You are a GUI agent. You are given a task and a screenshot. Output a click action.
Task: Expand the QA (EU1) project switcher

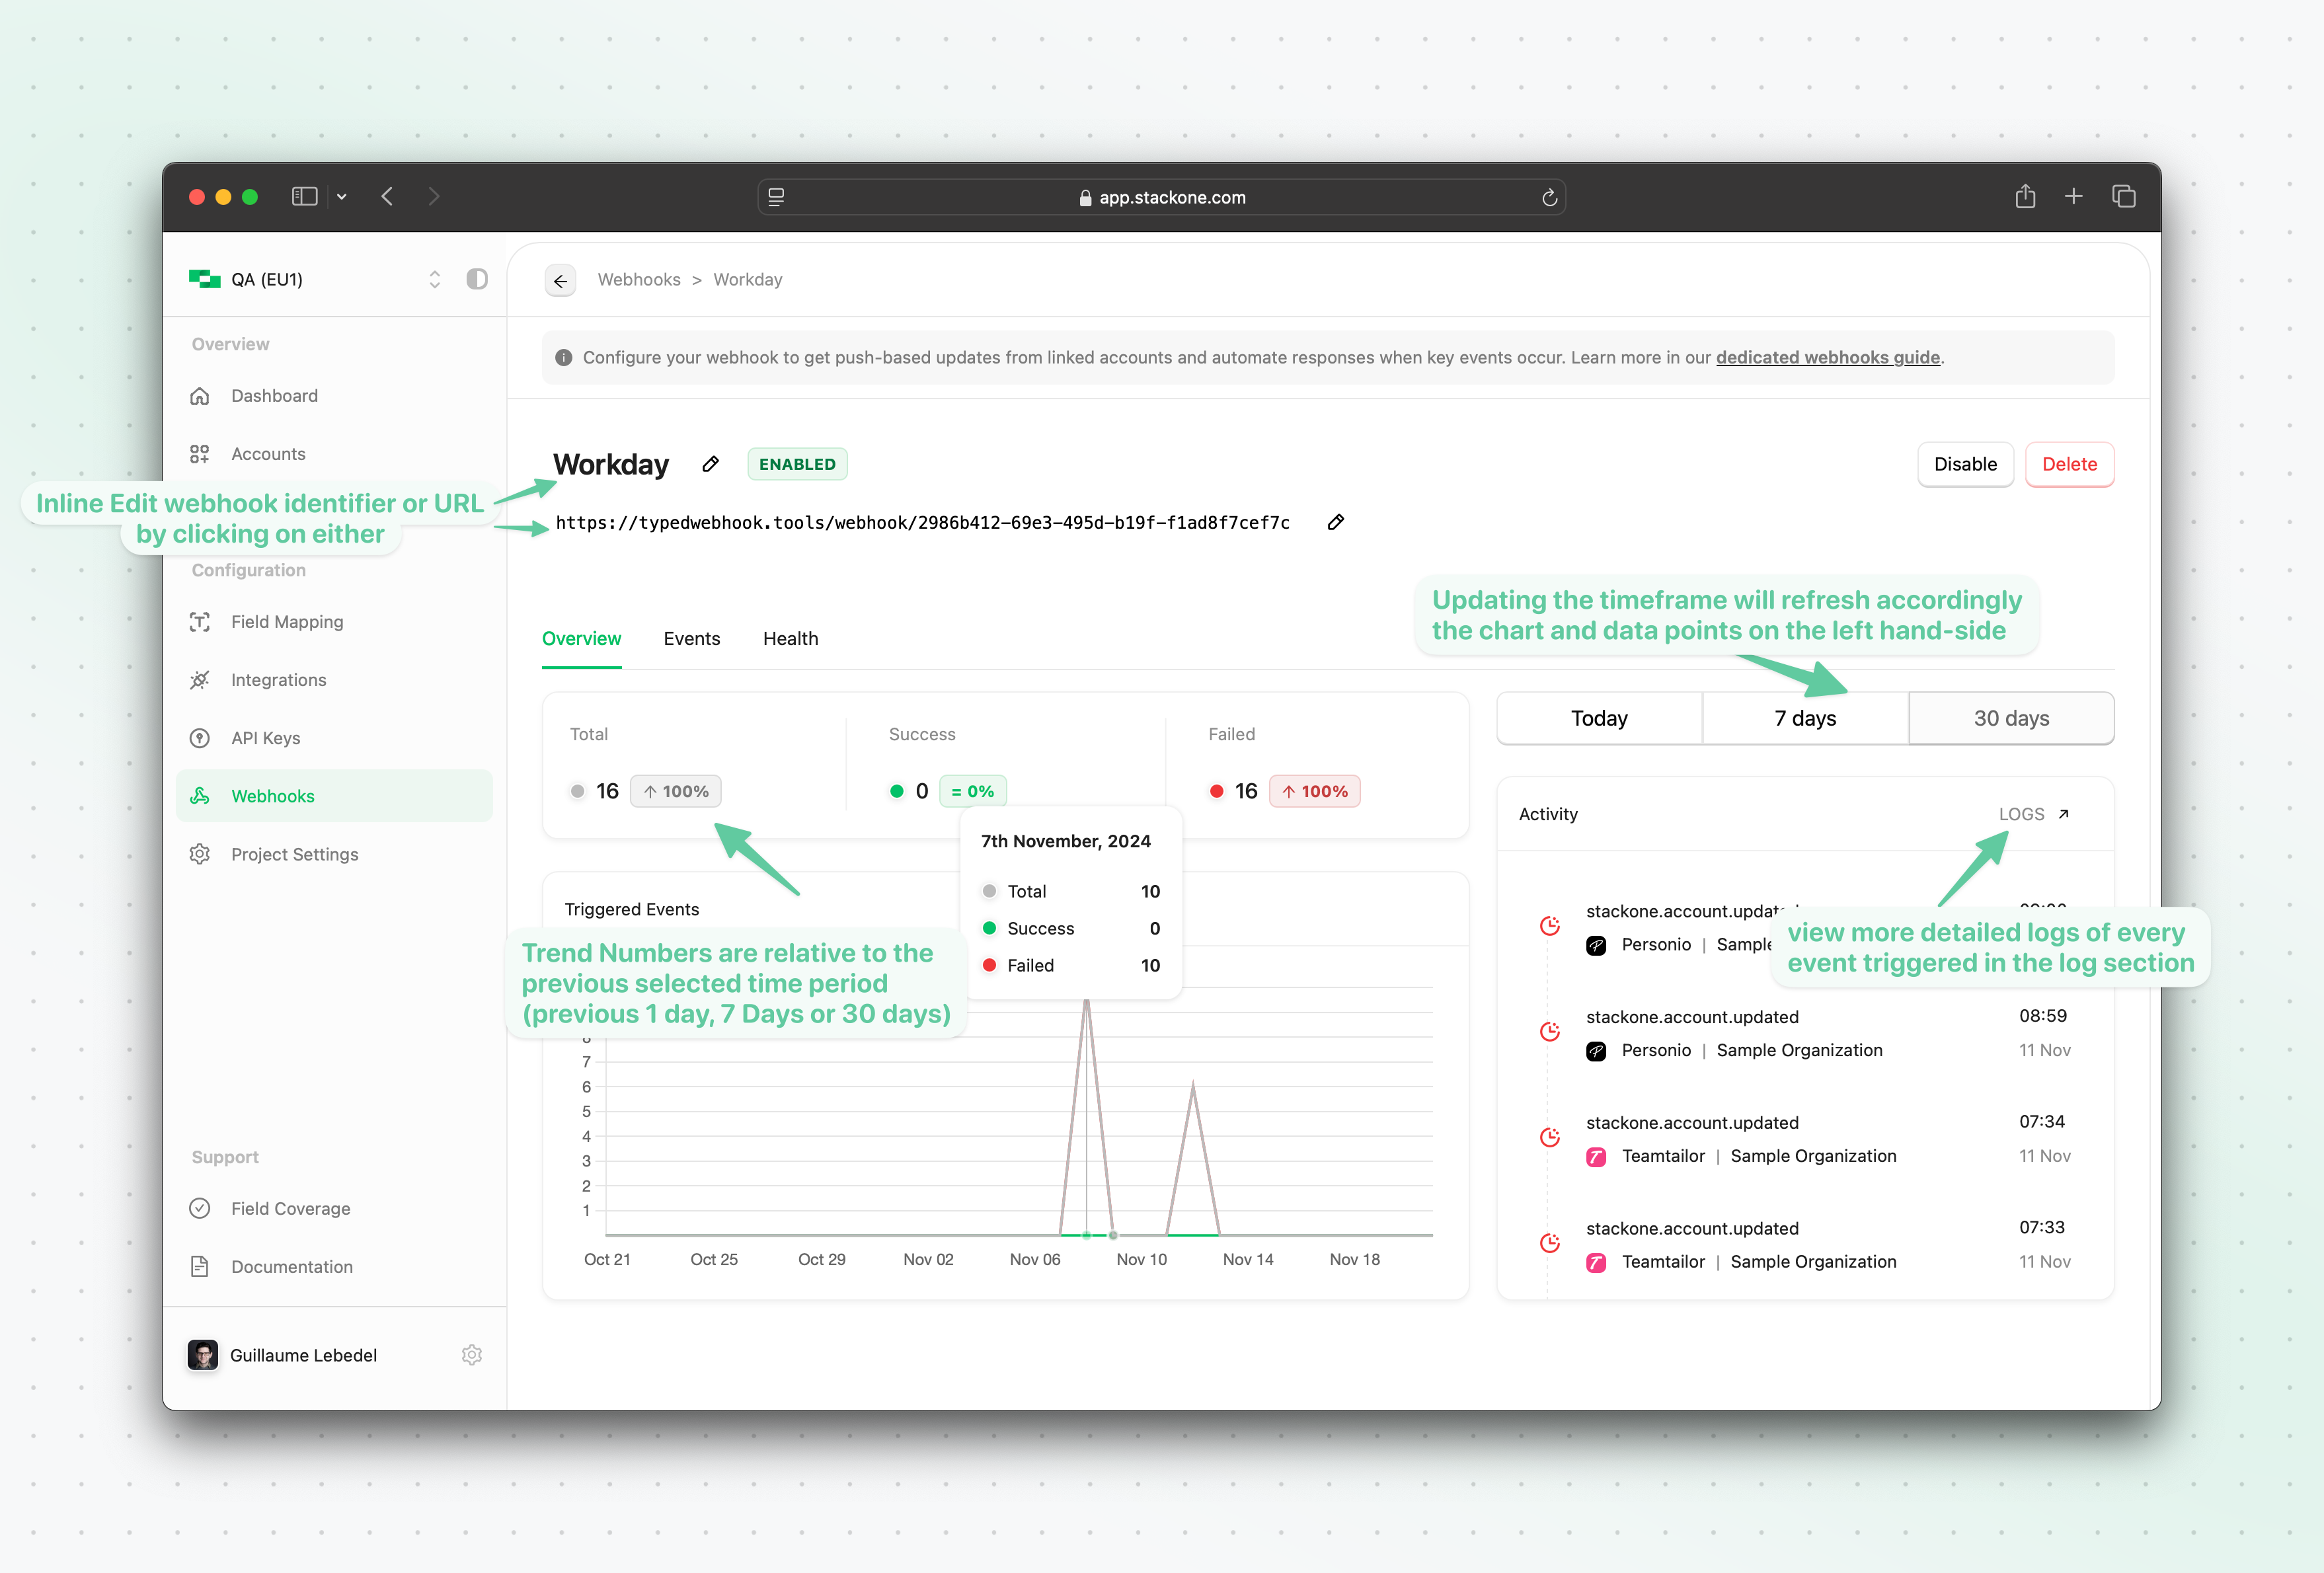point(435,279)
